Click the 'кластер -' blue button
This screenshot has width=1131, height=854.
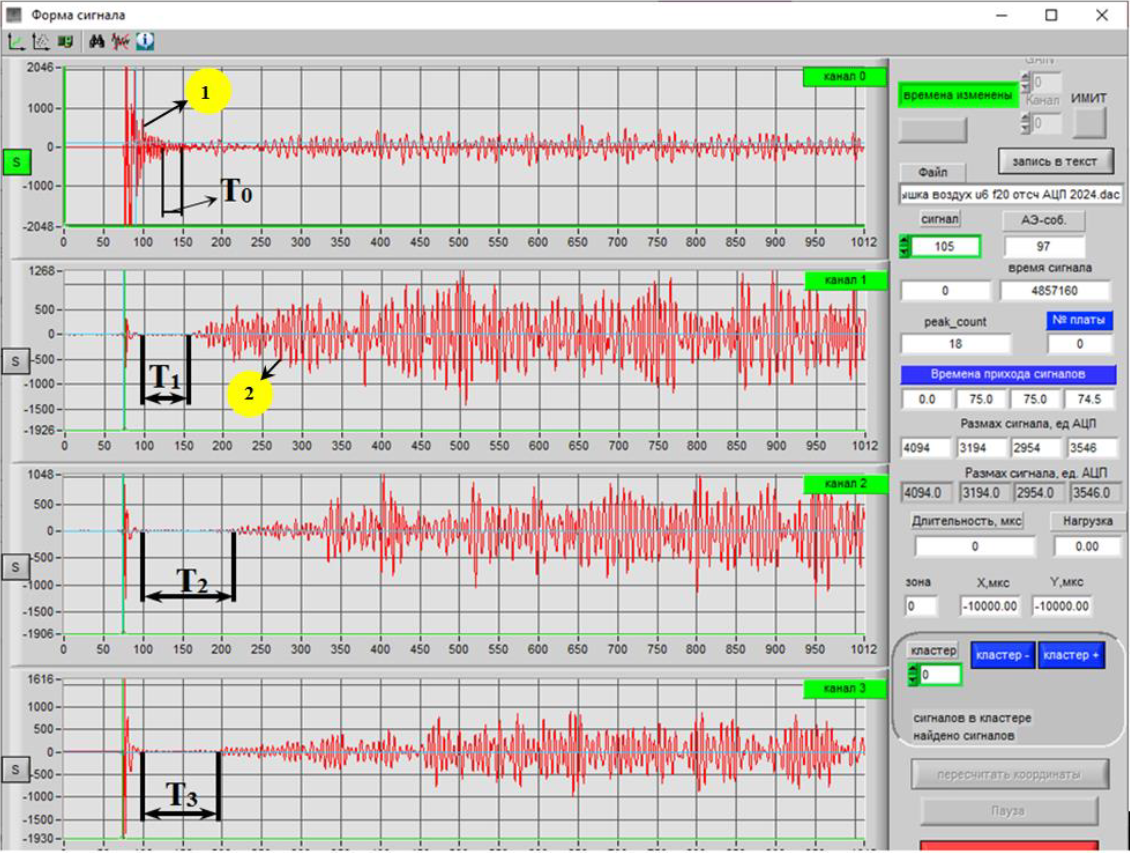(1002, 654)
